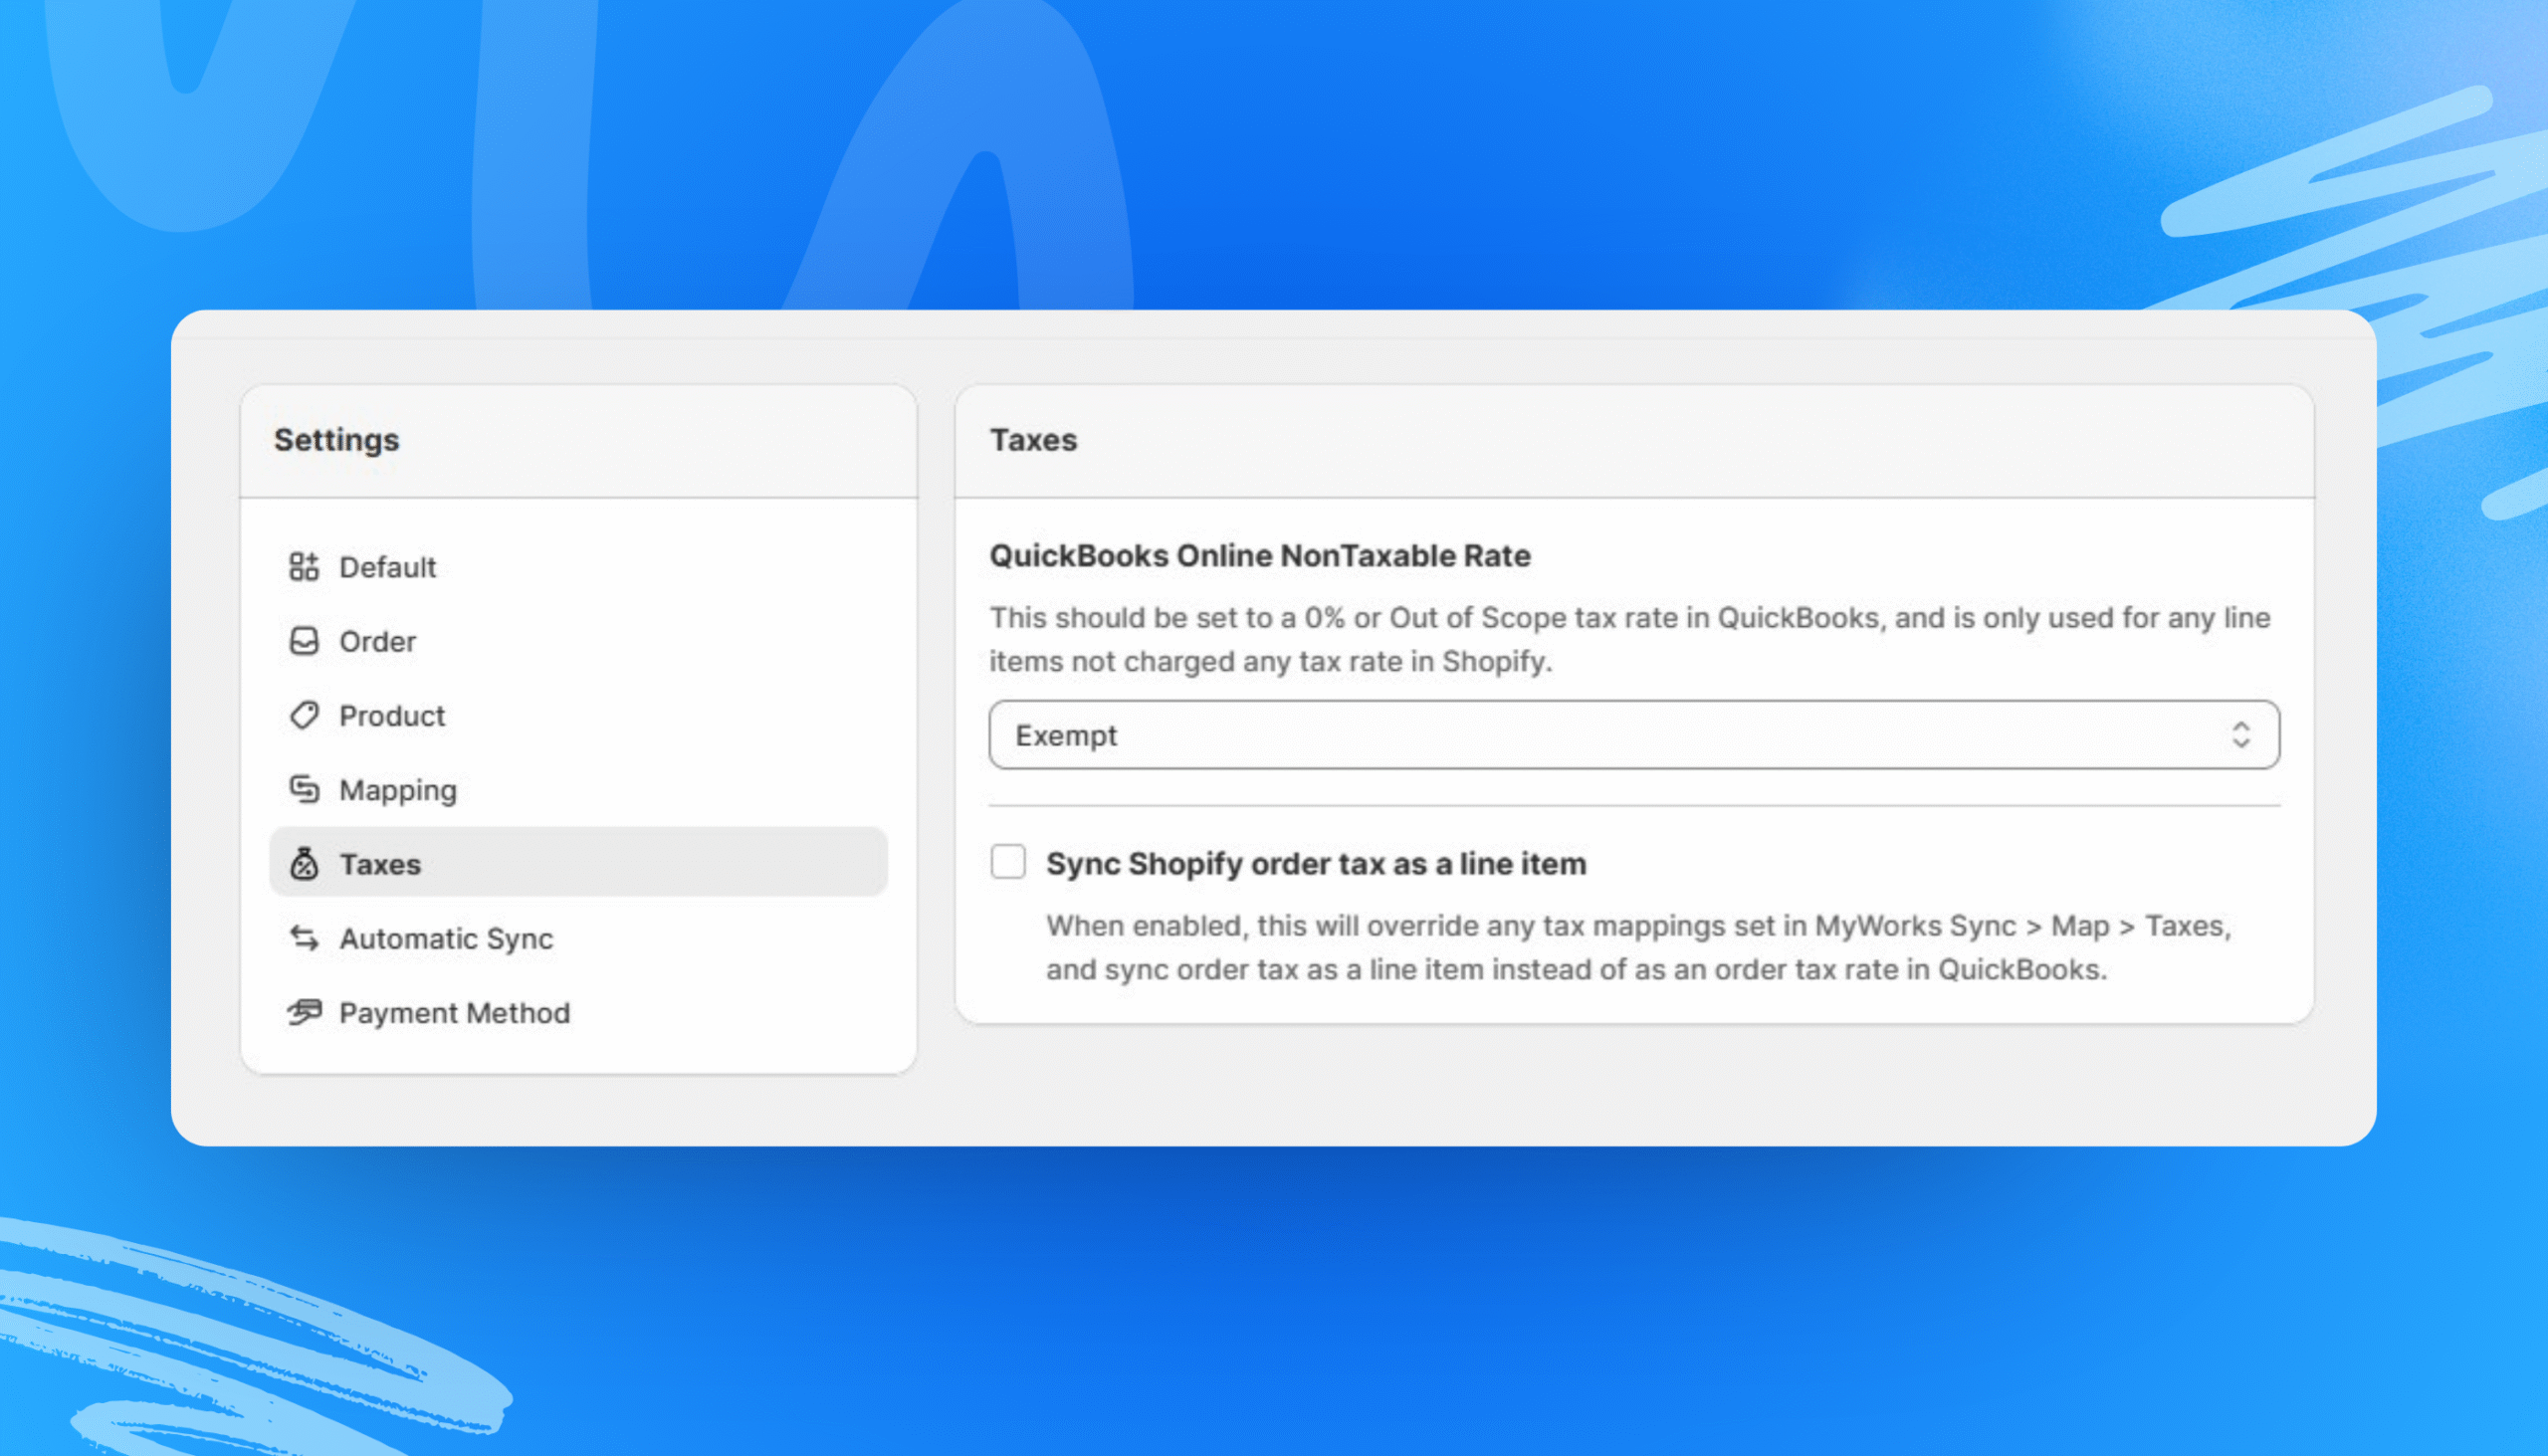Image resolution: width=2548 pixels, height=1456 pixels.
Task: Click the Order inbox icon in sidebar
Action: 303,641
